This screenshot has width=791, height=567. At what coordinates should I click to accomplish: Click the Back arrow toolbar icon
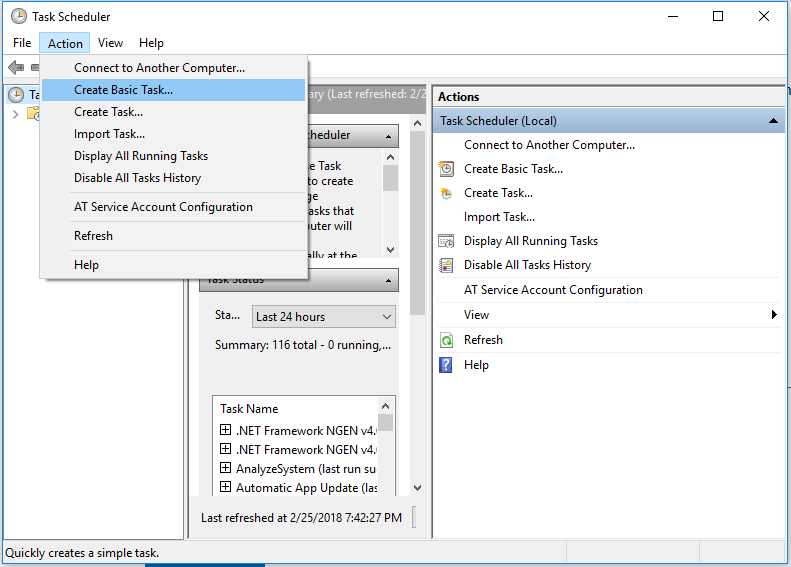[16, 67]
